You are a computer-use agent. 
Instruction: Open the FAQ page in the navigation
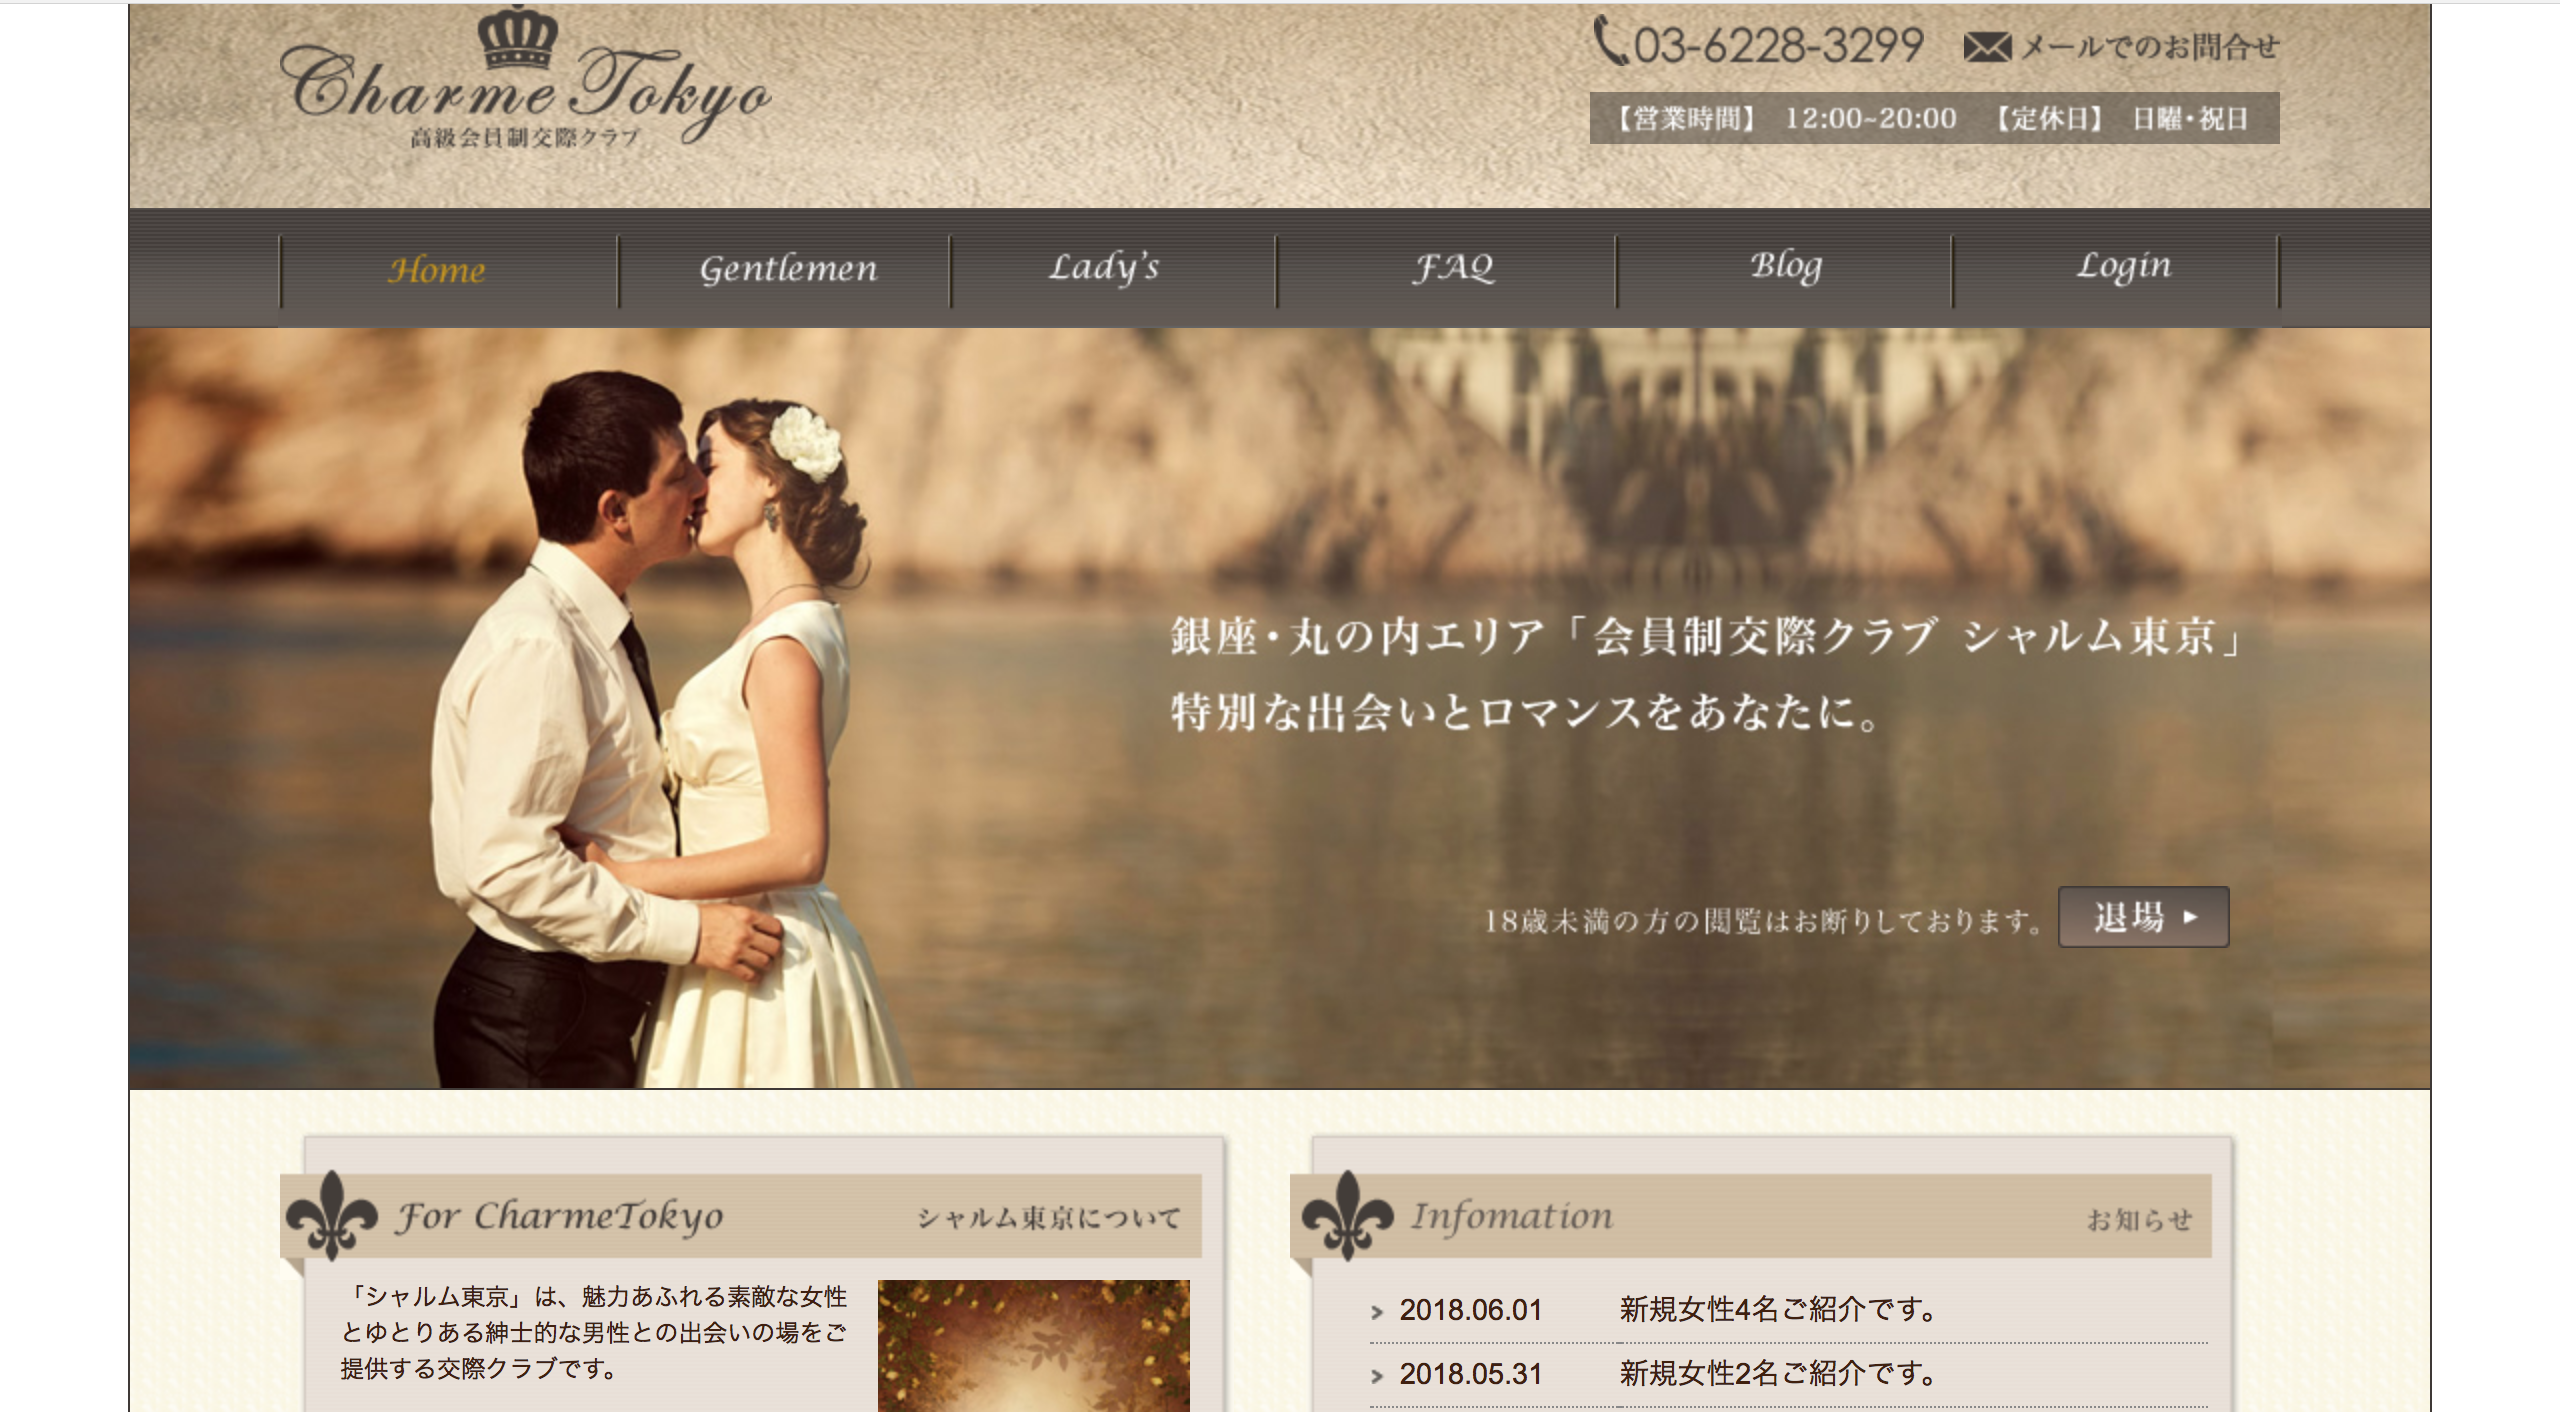[1453, 267]
